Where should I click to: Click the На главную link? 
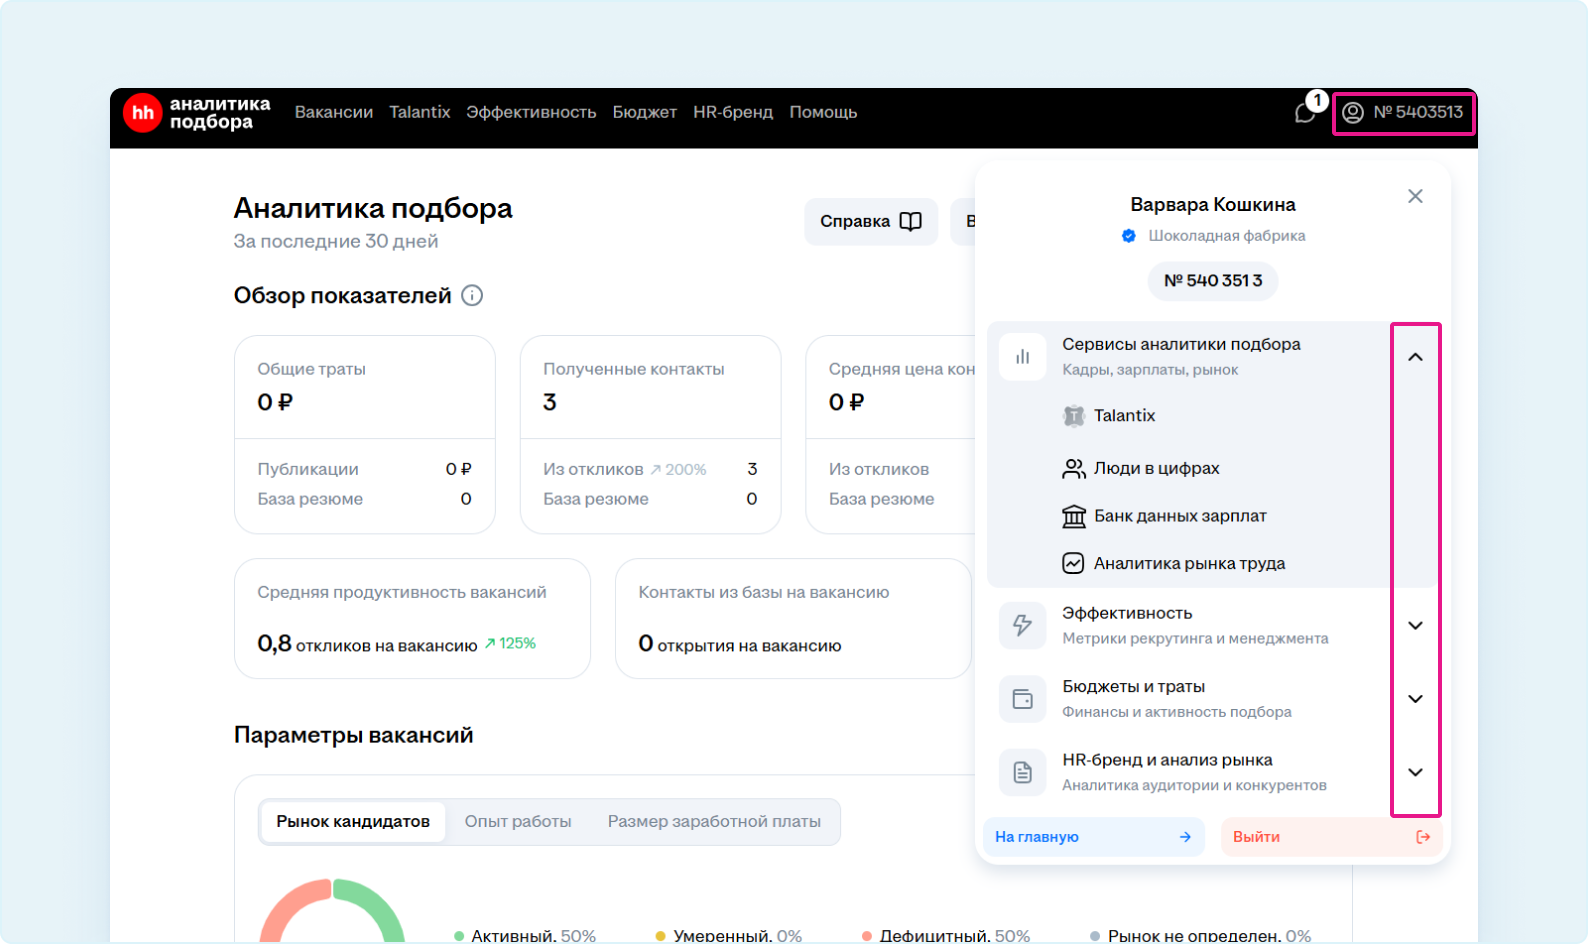1093,837
